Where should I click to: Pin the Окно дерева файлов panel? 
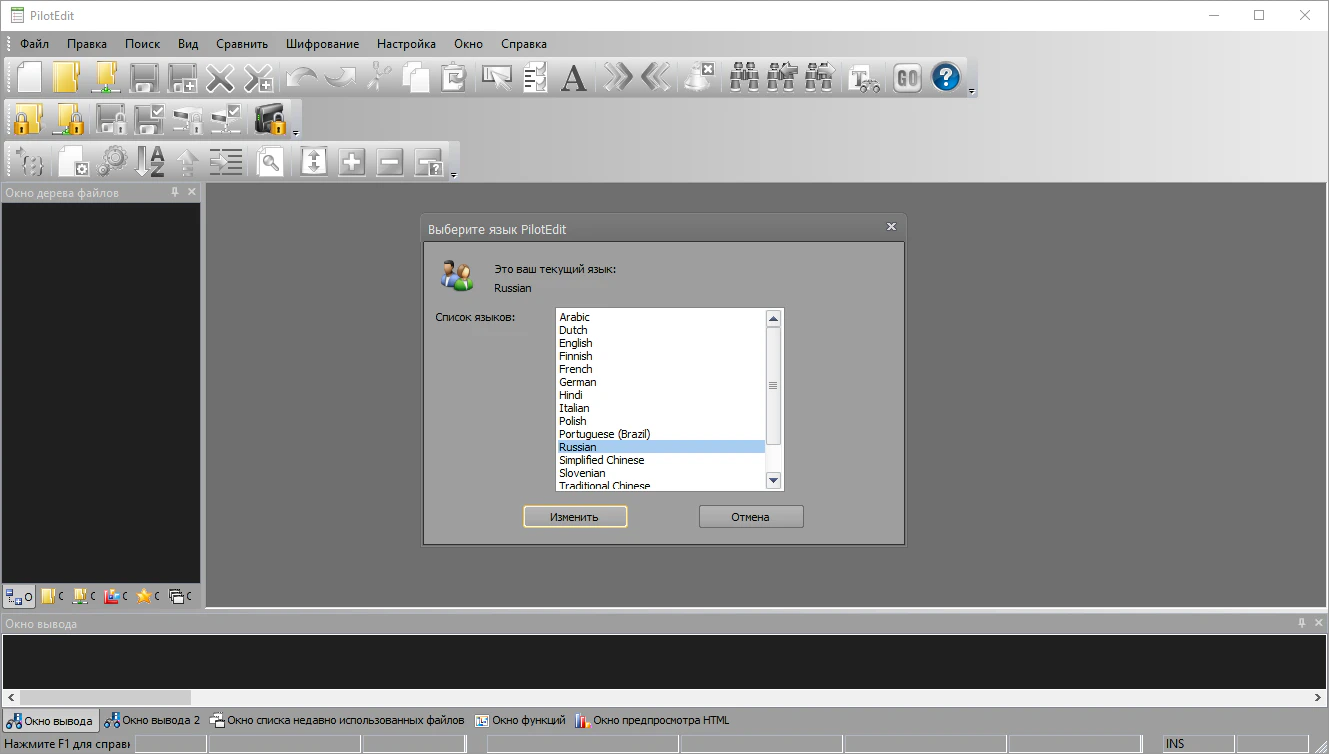click(175, 192)
